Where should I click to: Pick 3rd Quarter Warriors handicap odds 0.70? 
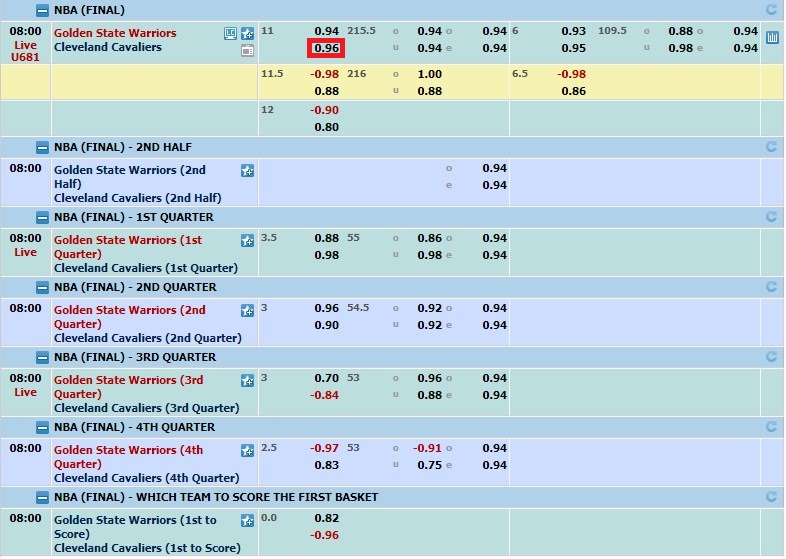[x=326, y=378]
